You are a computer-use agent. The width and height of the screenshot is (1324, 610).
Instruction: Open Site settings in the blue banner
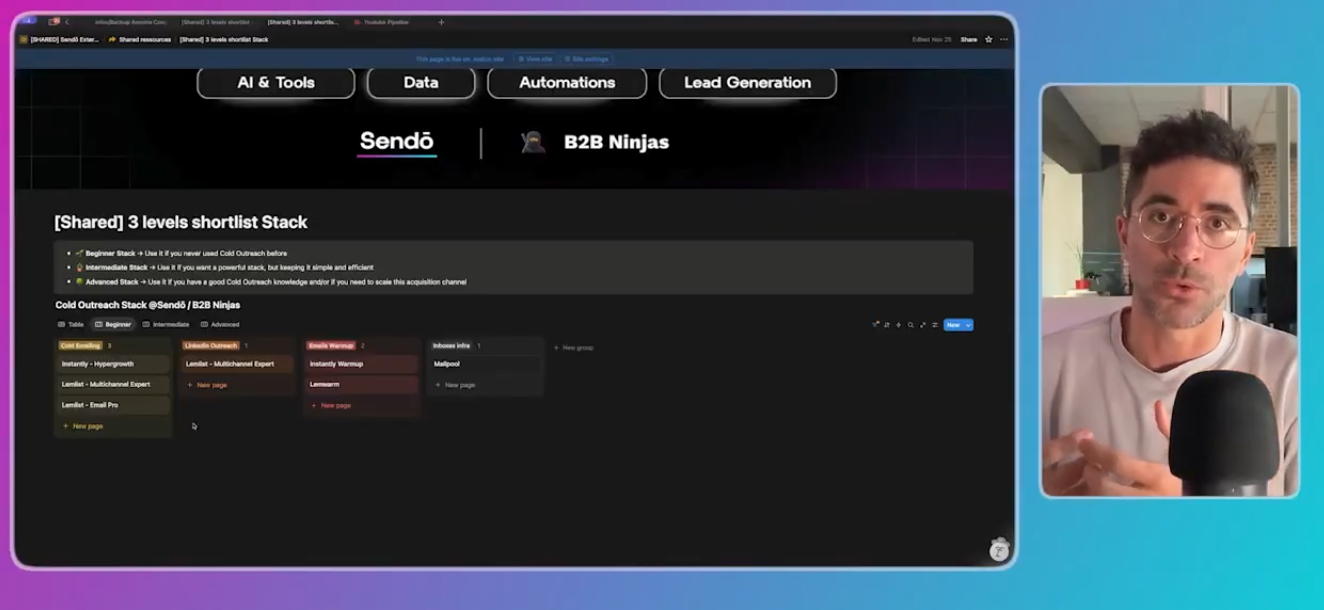coord(587,59)
